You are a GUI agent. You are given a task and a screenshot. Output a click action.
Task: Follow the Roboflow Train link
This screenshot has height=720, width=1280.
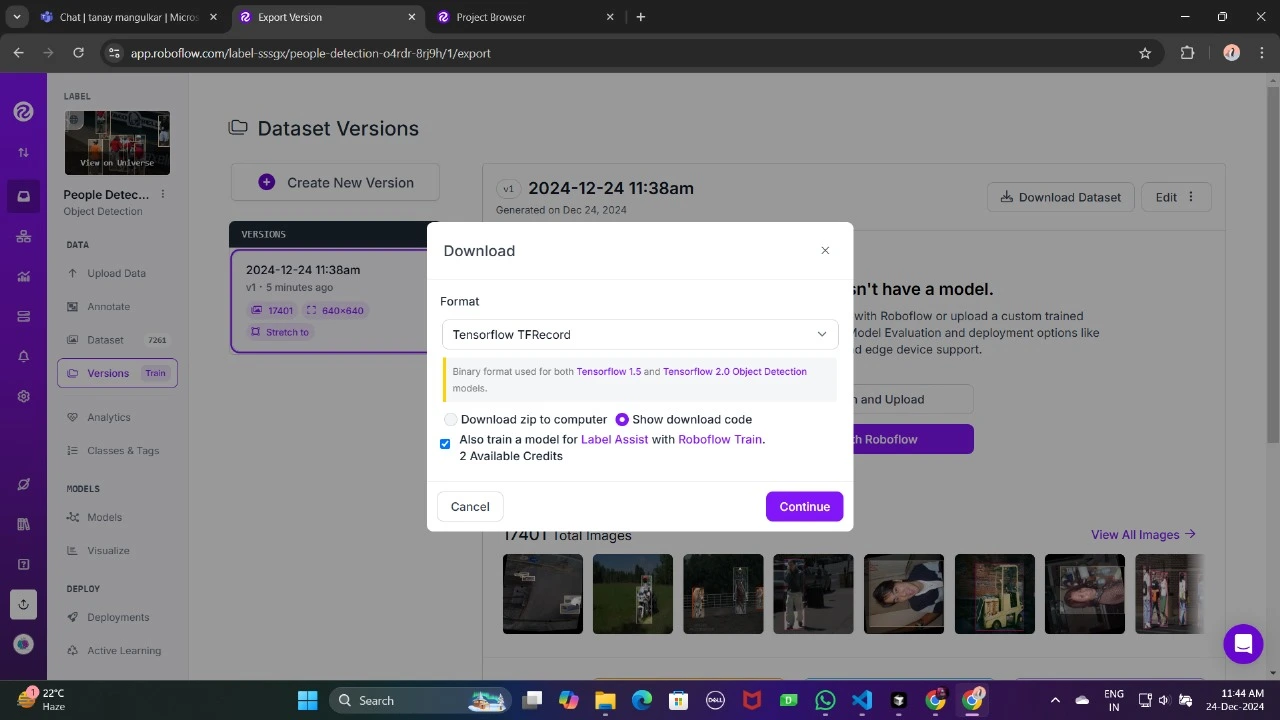click(x=720, y=440)
